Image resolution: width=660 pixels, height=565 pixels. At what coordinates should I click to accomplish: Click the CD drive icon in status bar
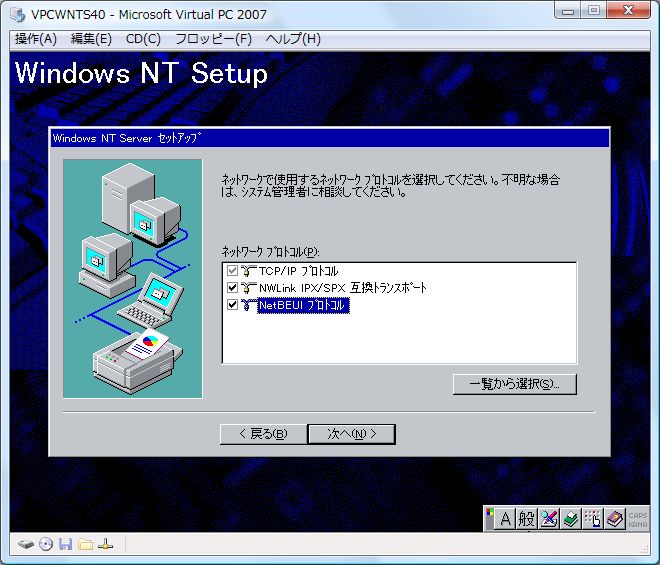[46, 544]
